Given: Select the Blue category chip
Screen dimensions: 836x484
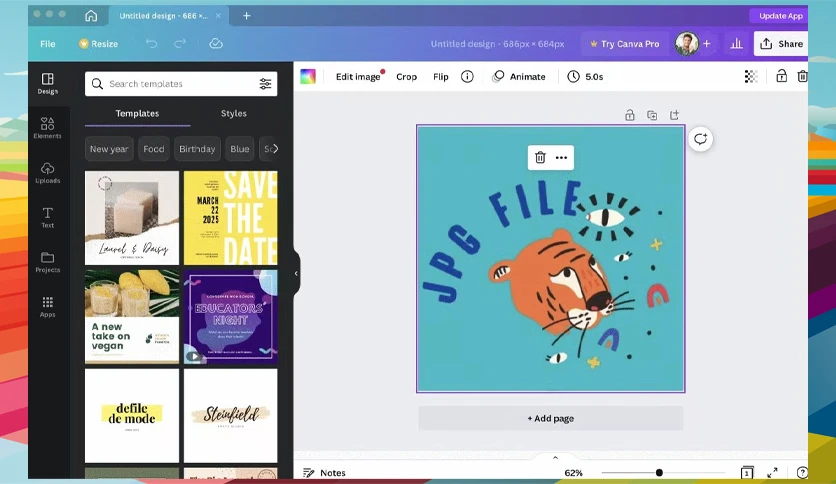Looking at the screenshot, I should pos(239,149).
